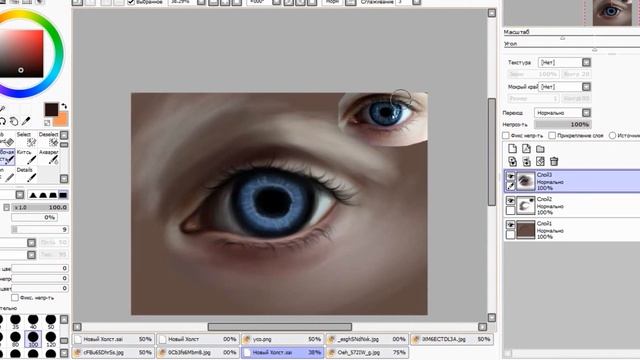Click the foreground dark color swatch
Image resolution: width=640 pixels, height=360 pixels.
[51, 109]
